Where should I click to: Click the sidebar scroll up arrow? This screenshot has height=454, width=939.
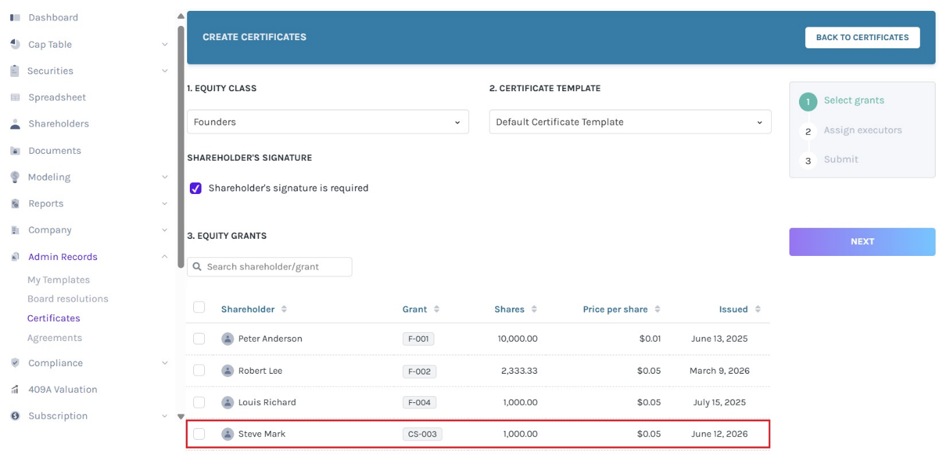pos(181,16)
